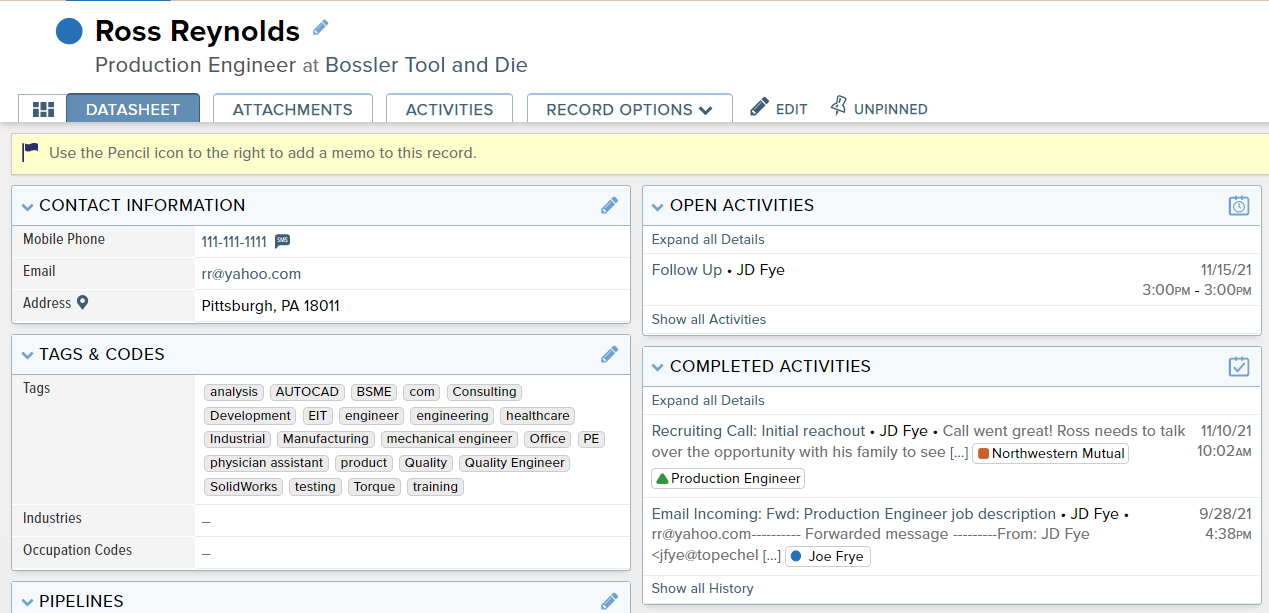This screenshot has height=613, width=1269.
Task: Switch to the Datasheet tab
Action: (133, 109)
